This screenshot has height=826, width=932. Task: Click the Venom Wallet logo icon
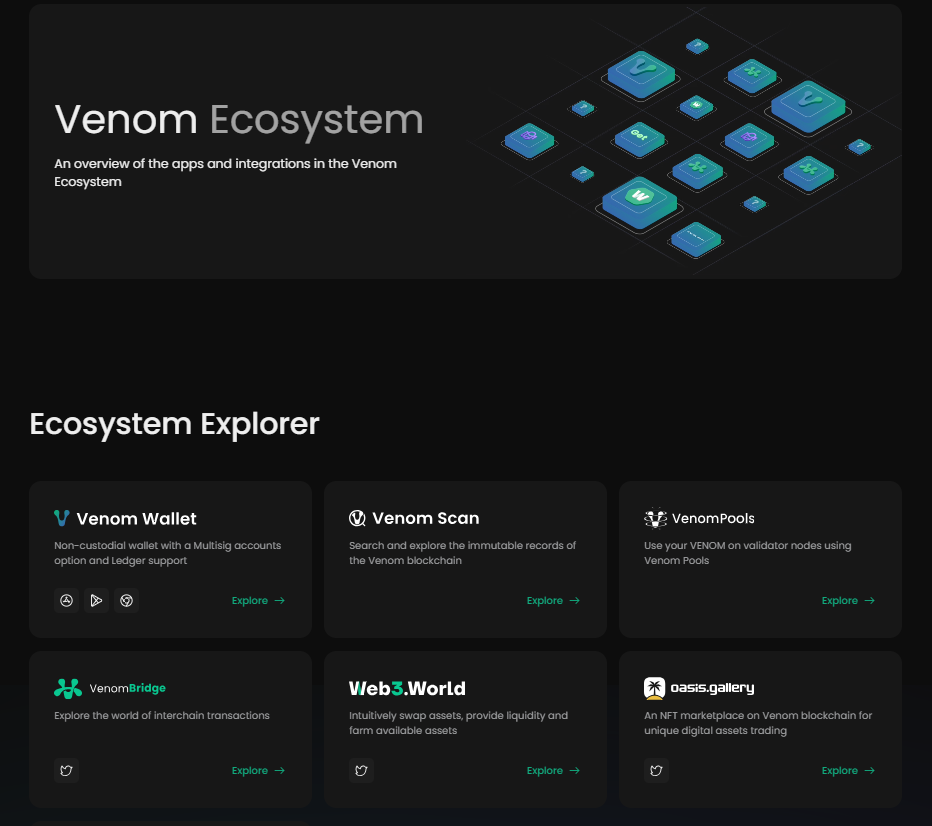click(62, 518)
